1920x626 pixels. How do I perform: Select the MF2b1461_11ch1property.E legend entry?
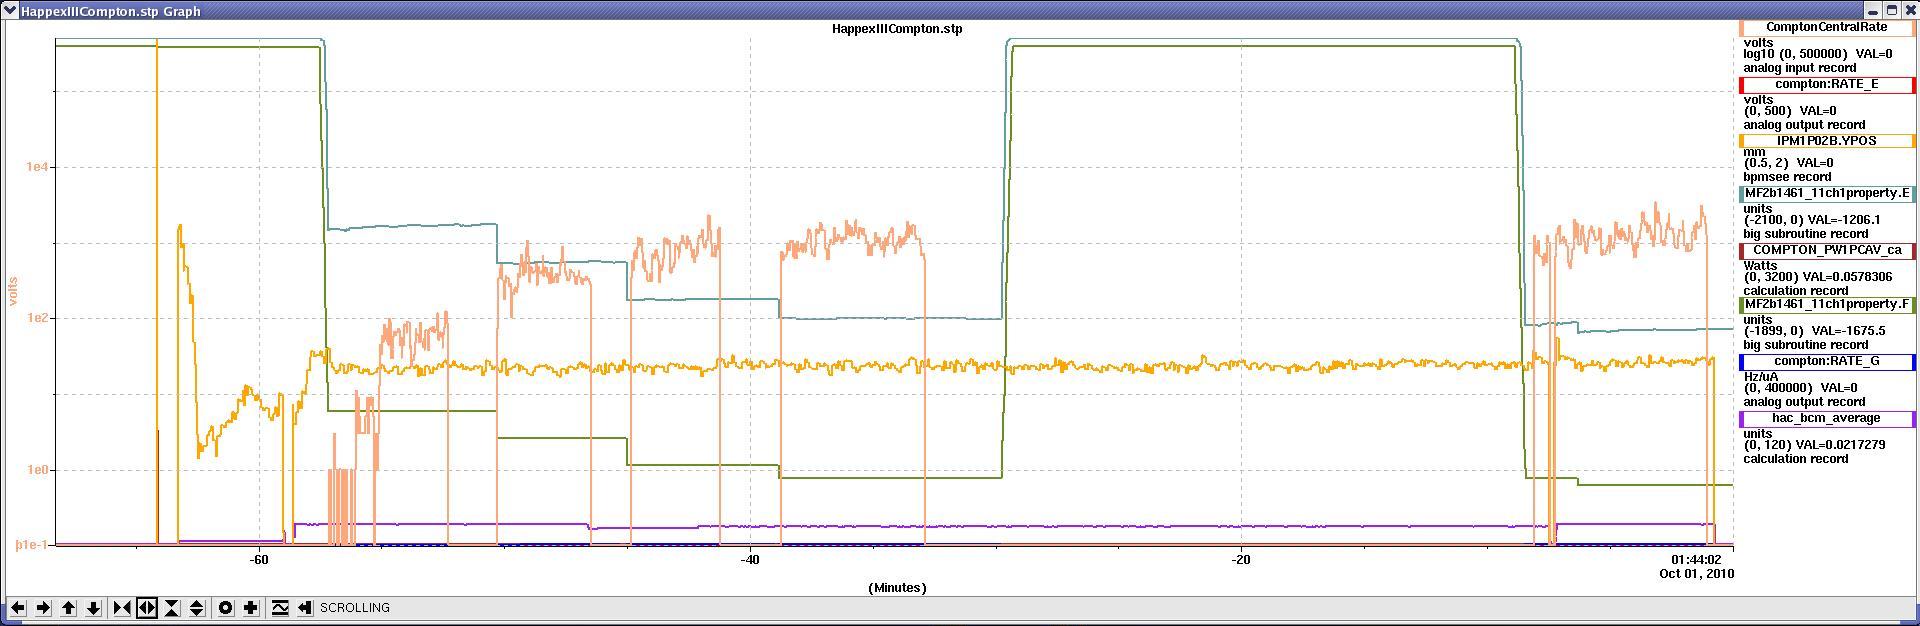[1827, 193]
